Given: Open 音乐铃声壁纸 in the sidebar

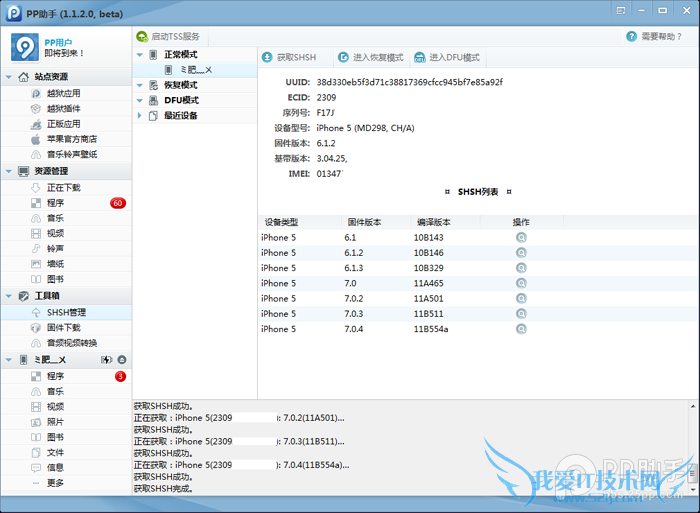Looking at the screenshot, I should pyautogui.click(x=71, y=154).
